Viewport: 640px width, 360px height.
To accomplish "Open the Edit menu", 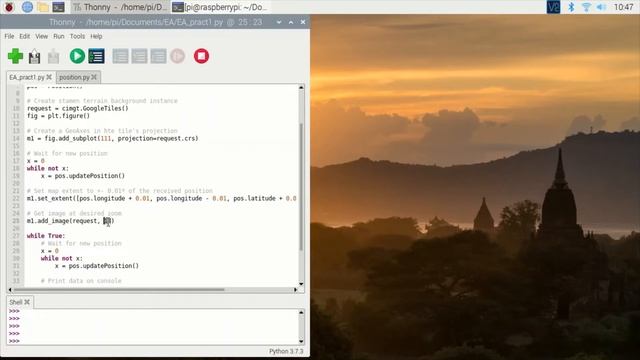I will tap(24, 36).
